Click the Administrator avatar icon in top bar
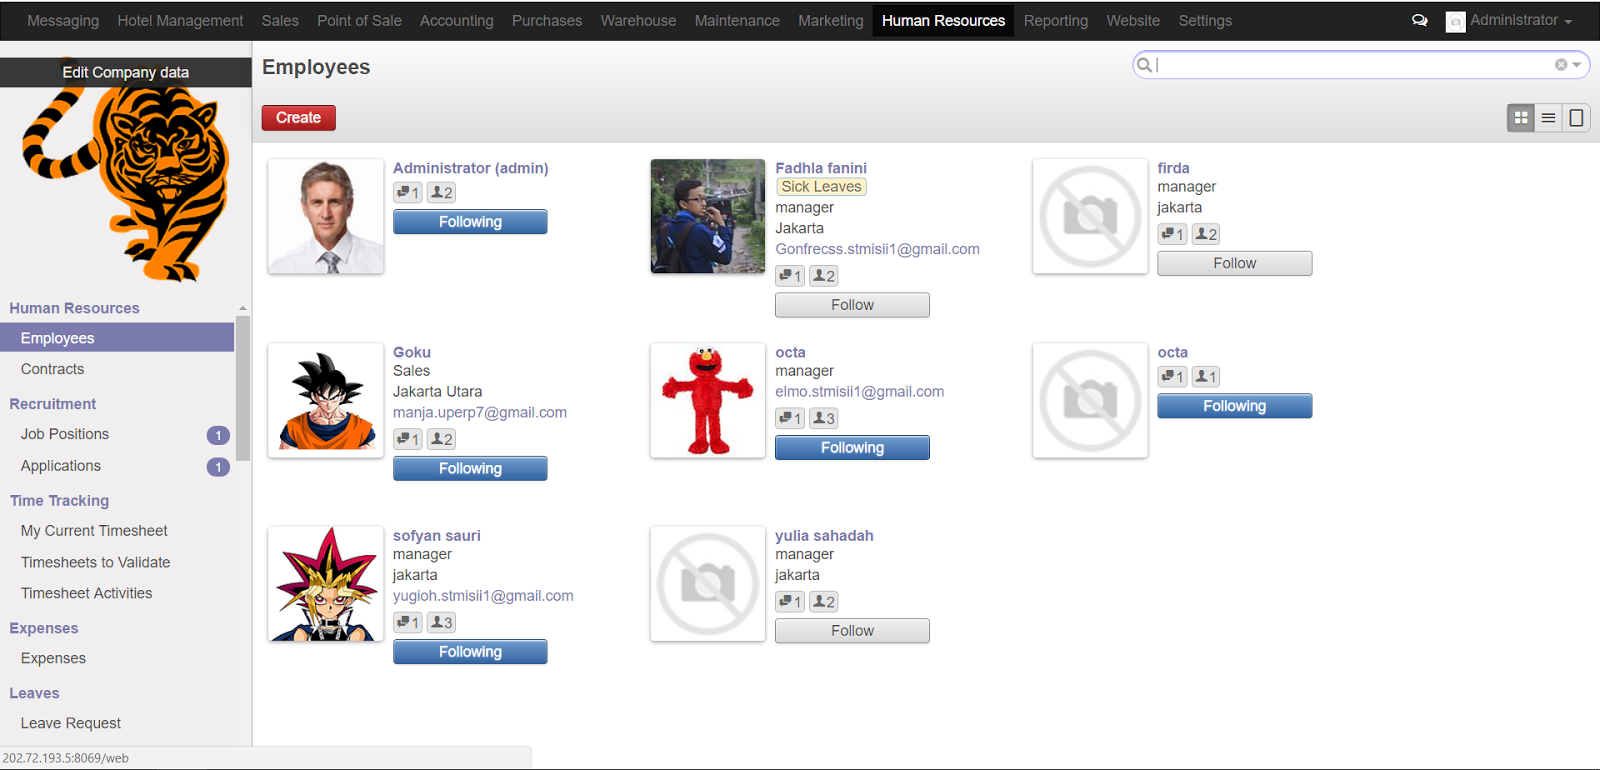Viewport: 1600px width, 770px height. click(1455, 21)
